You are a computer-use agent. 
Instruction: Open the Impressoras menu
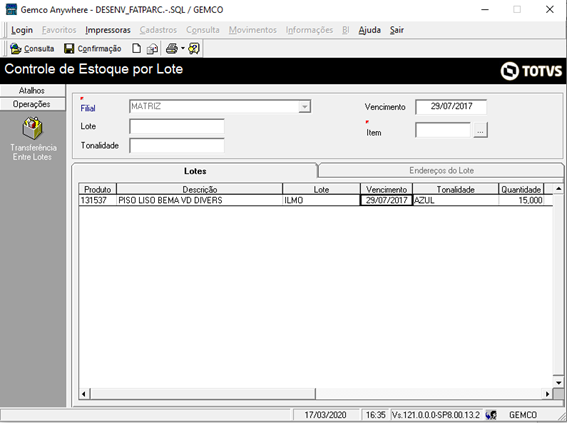tap(108, 30)
